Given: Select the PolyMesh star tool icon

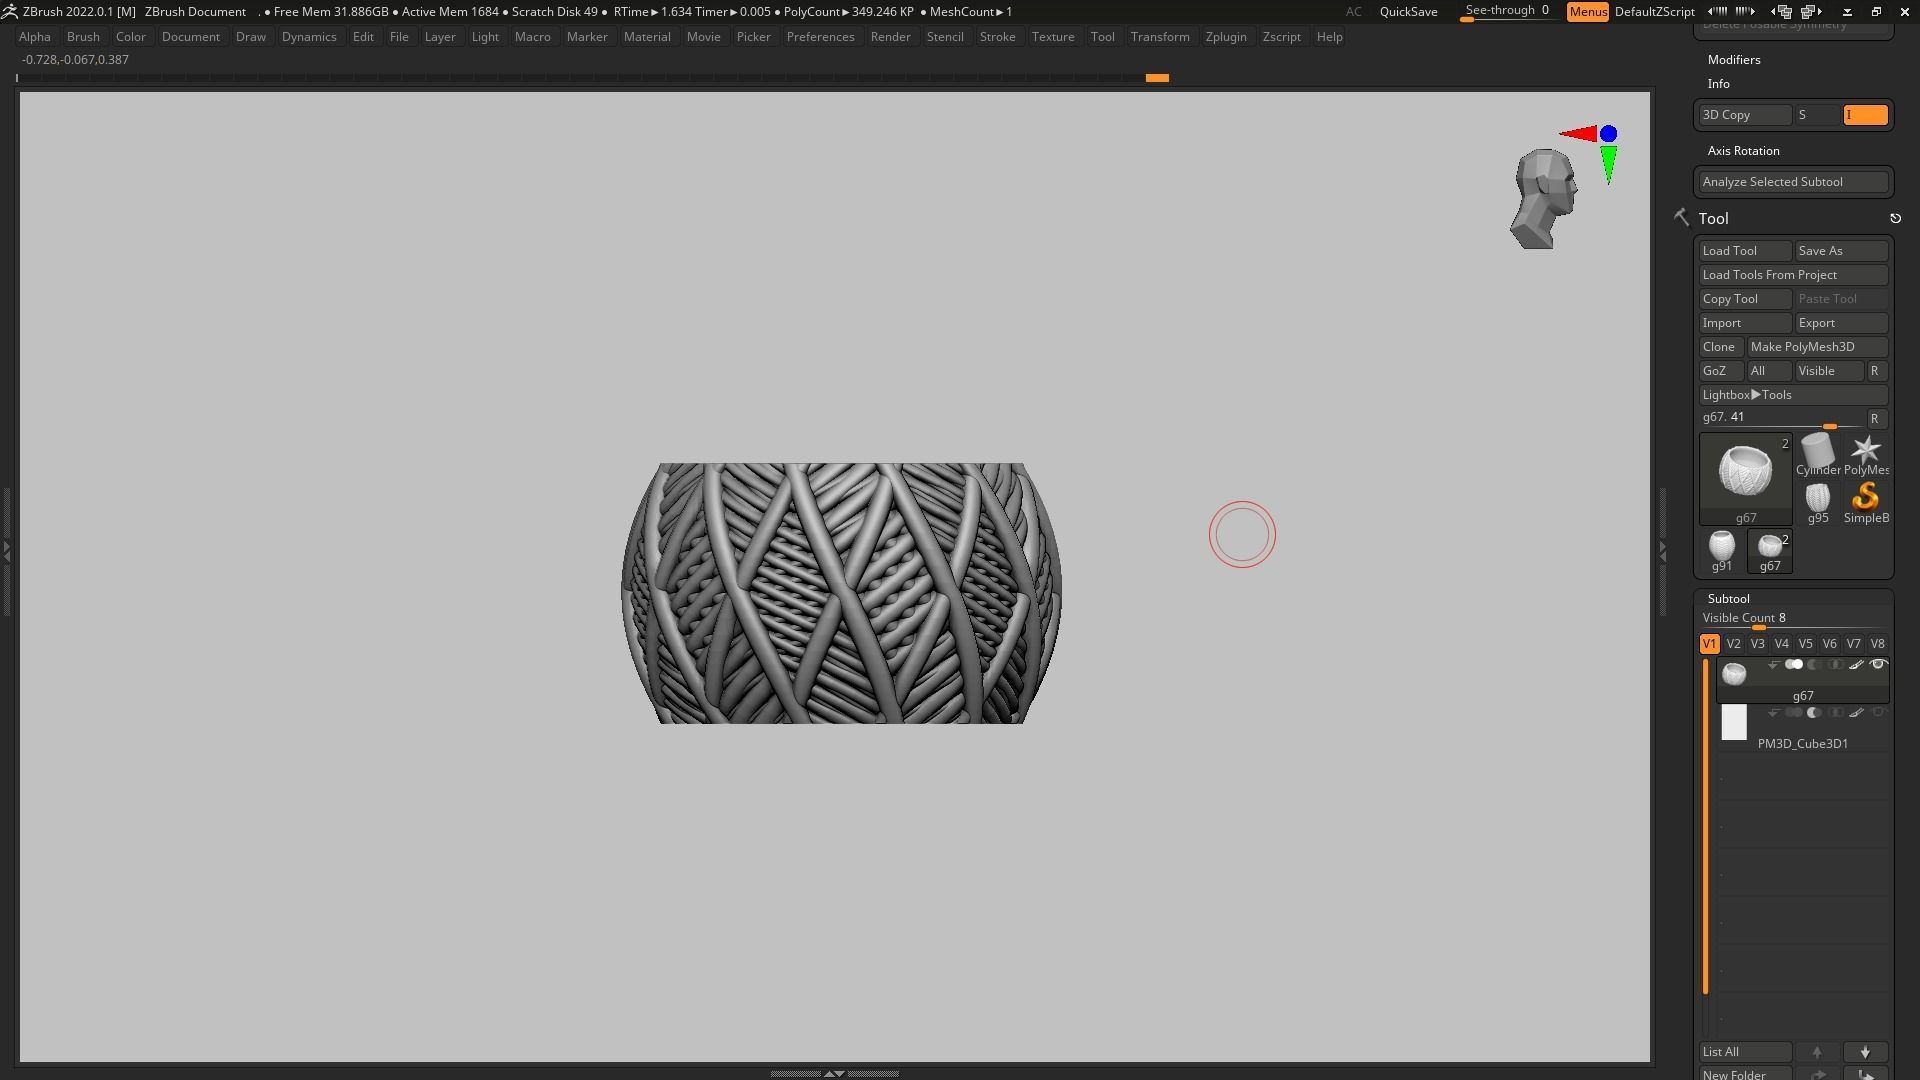Looking at the screenshot, I should 1865,451.
